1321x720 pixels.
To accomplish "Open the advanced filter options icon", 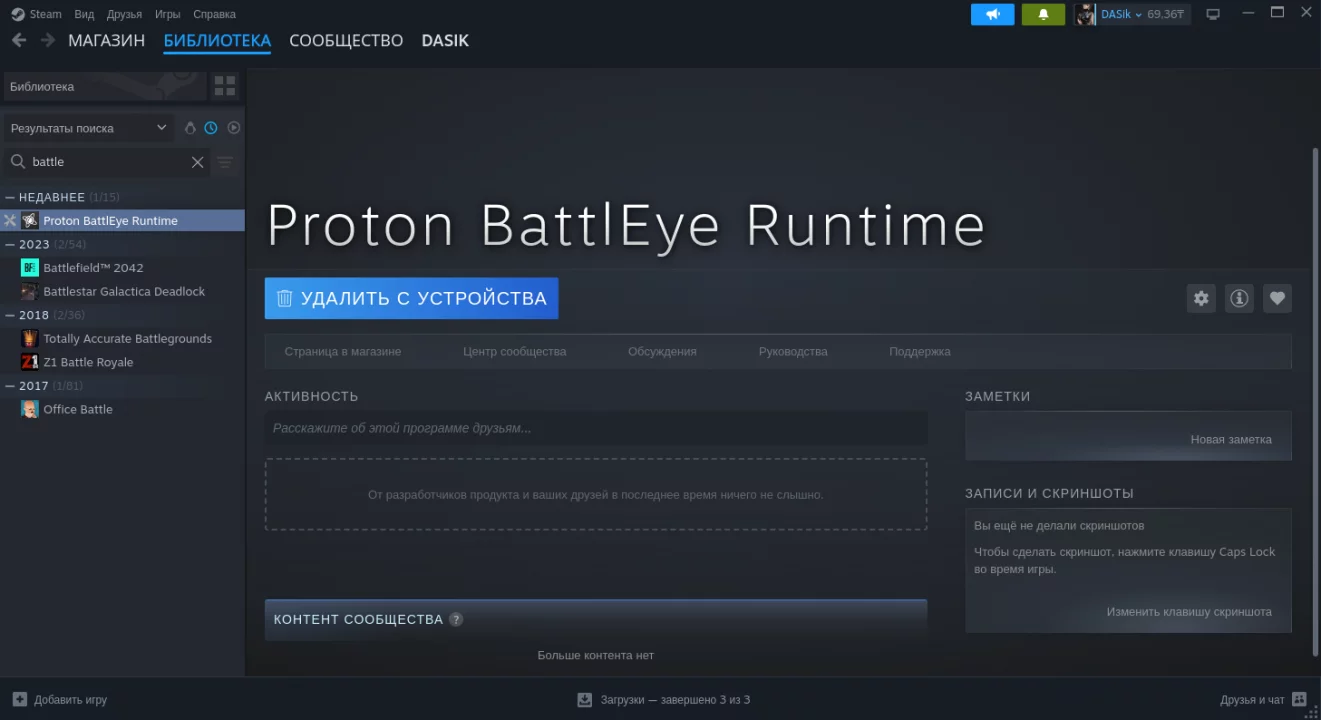I will pos(226,162).
